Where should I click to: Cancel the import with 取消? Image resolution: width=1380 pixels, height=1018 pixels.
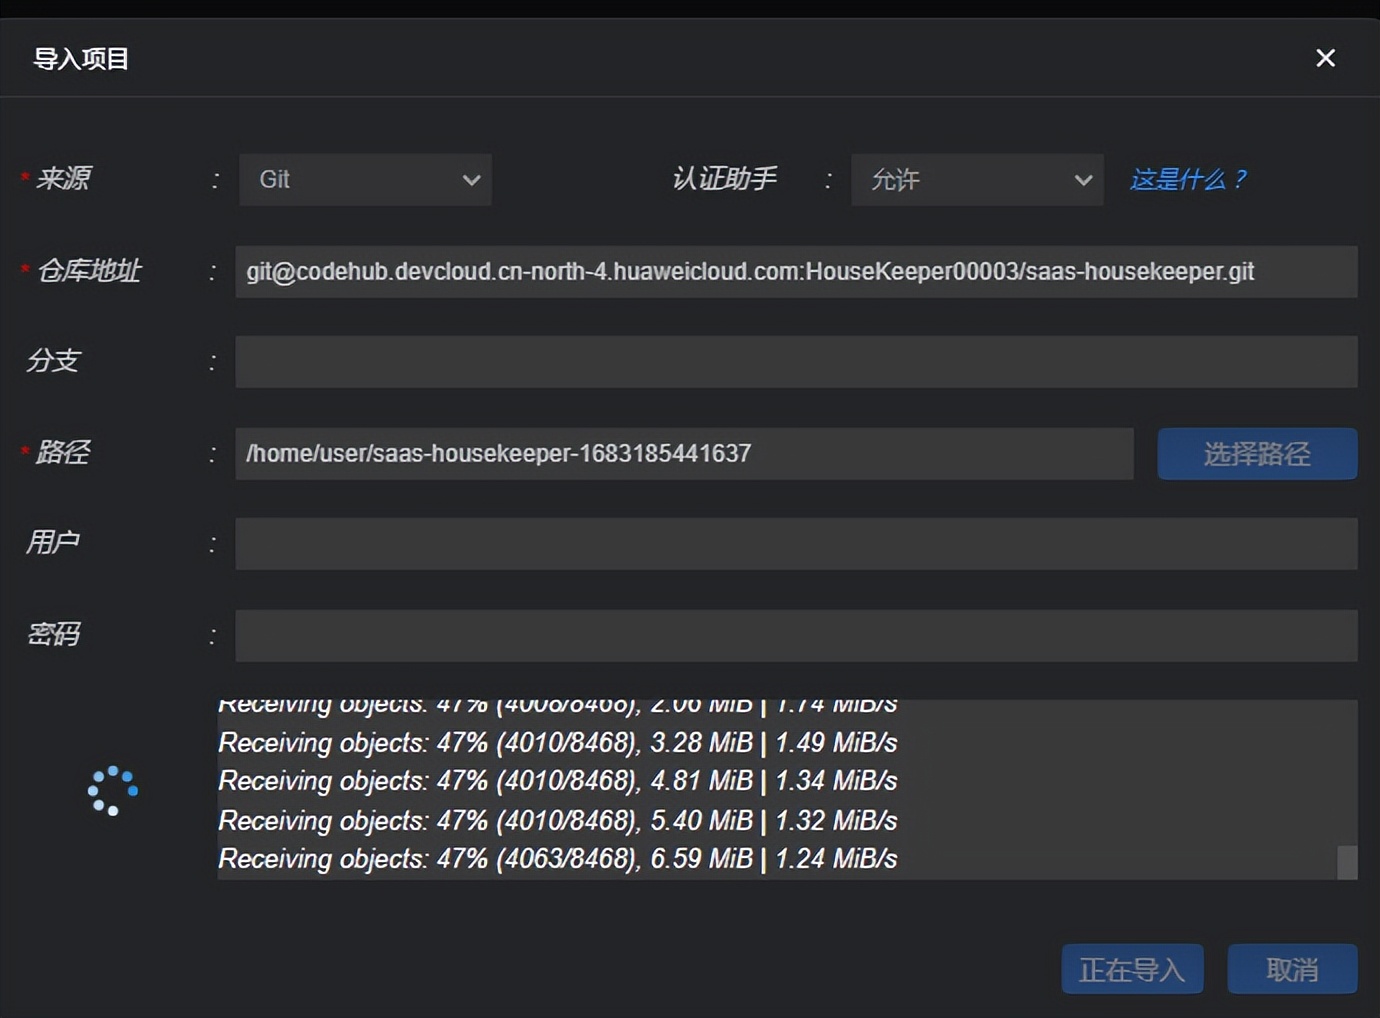[1292, 969]
